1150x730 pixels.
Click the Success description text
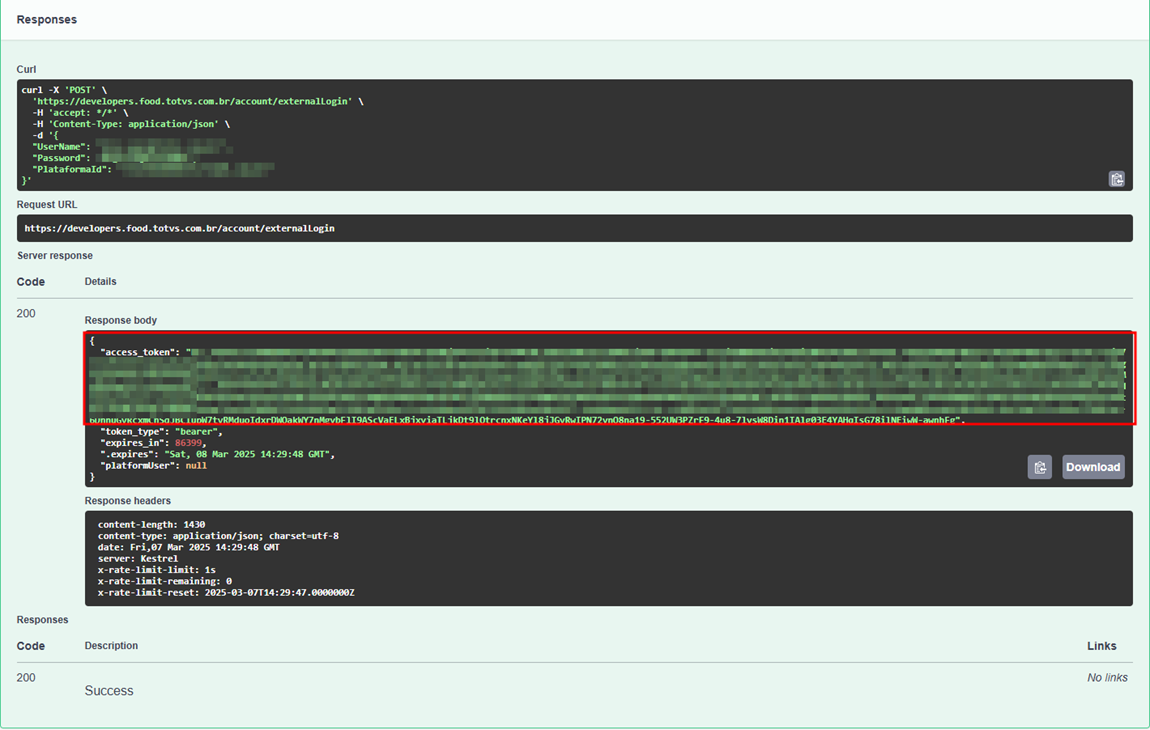[109, 691]
